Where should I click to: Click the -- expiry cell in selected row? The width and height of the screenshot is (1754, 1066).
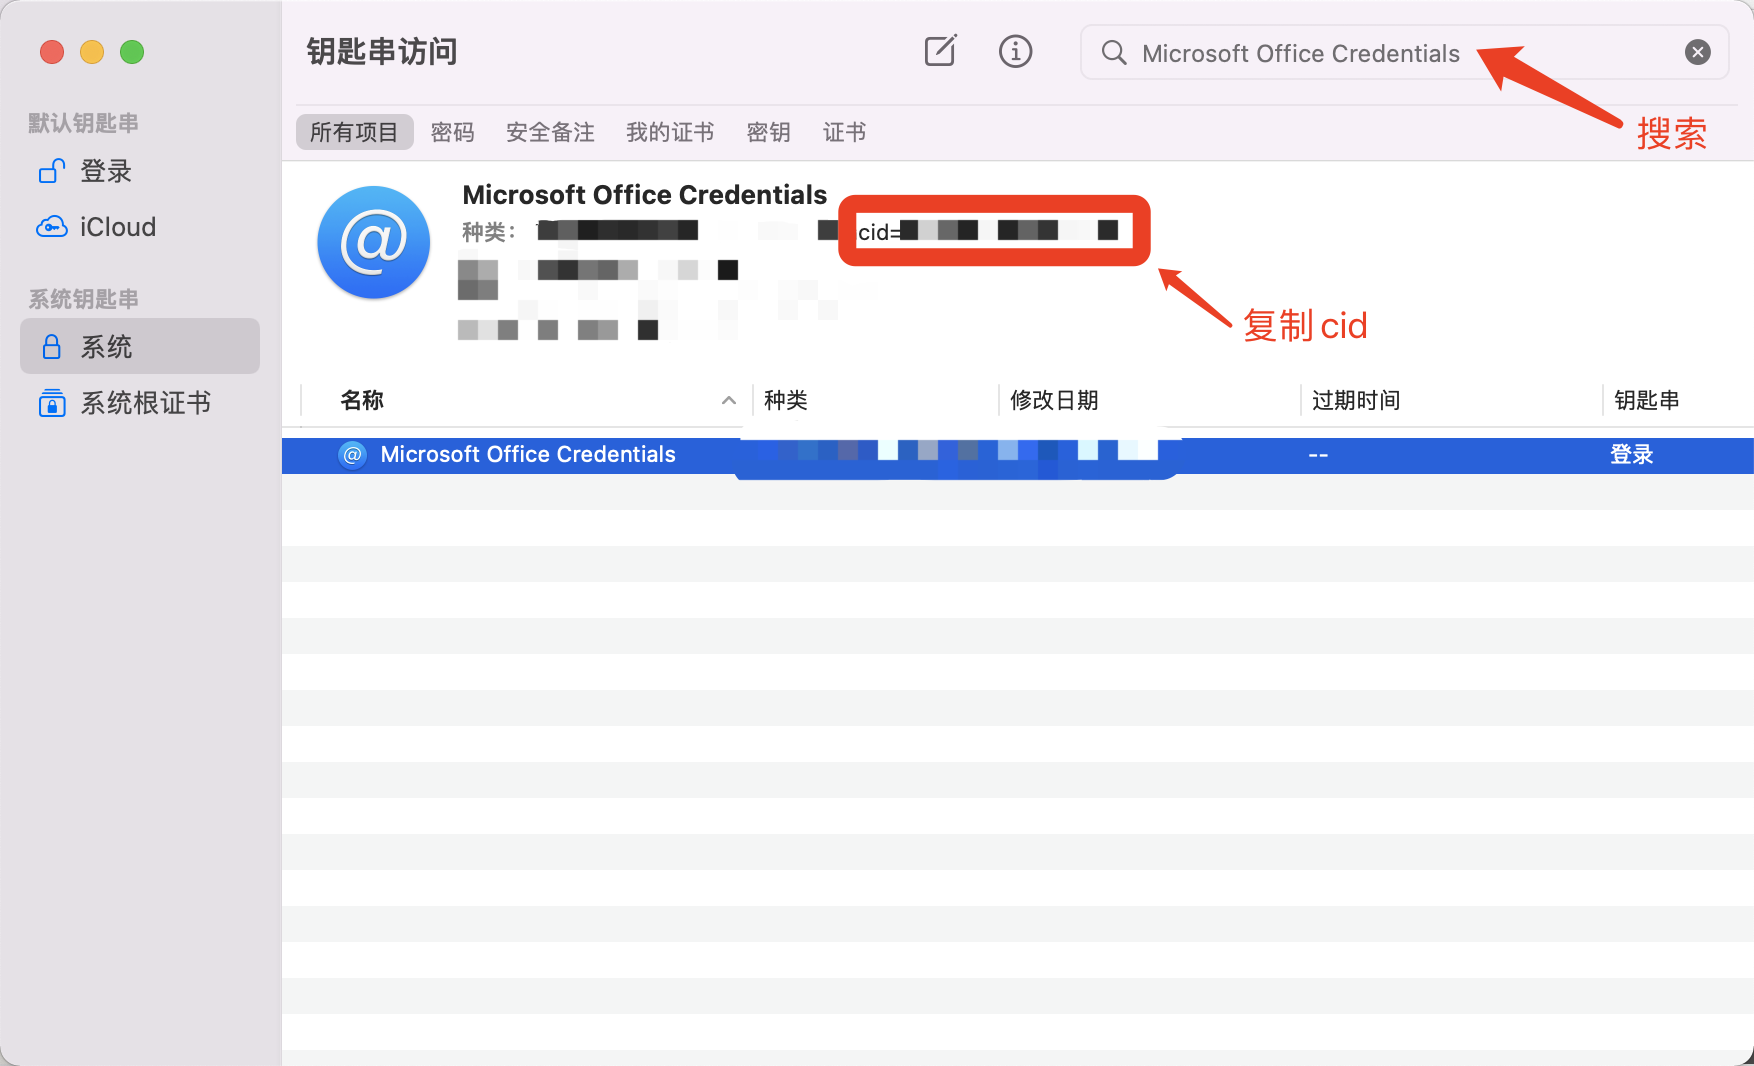pyautogui.click(x=1318, y=455)
